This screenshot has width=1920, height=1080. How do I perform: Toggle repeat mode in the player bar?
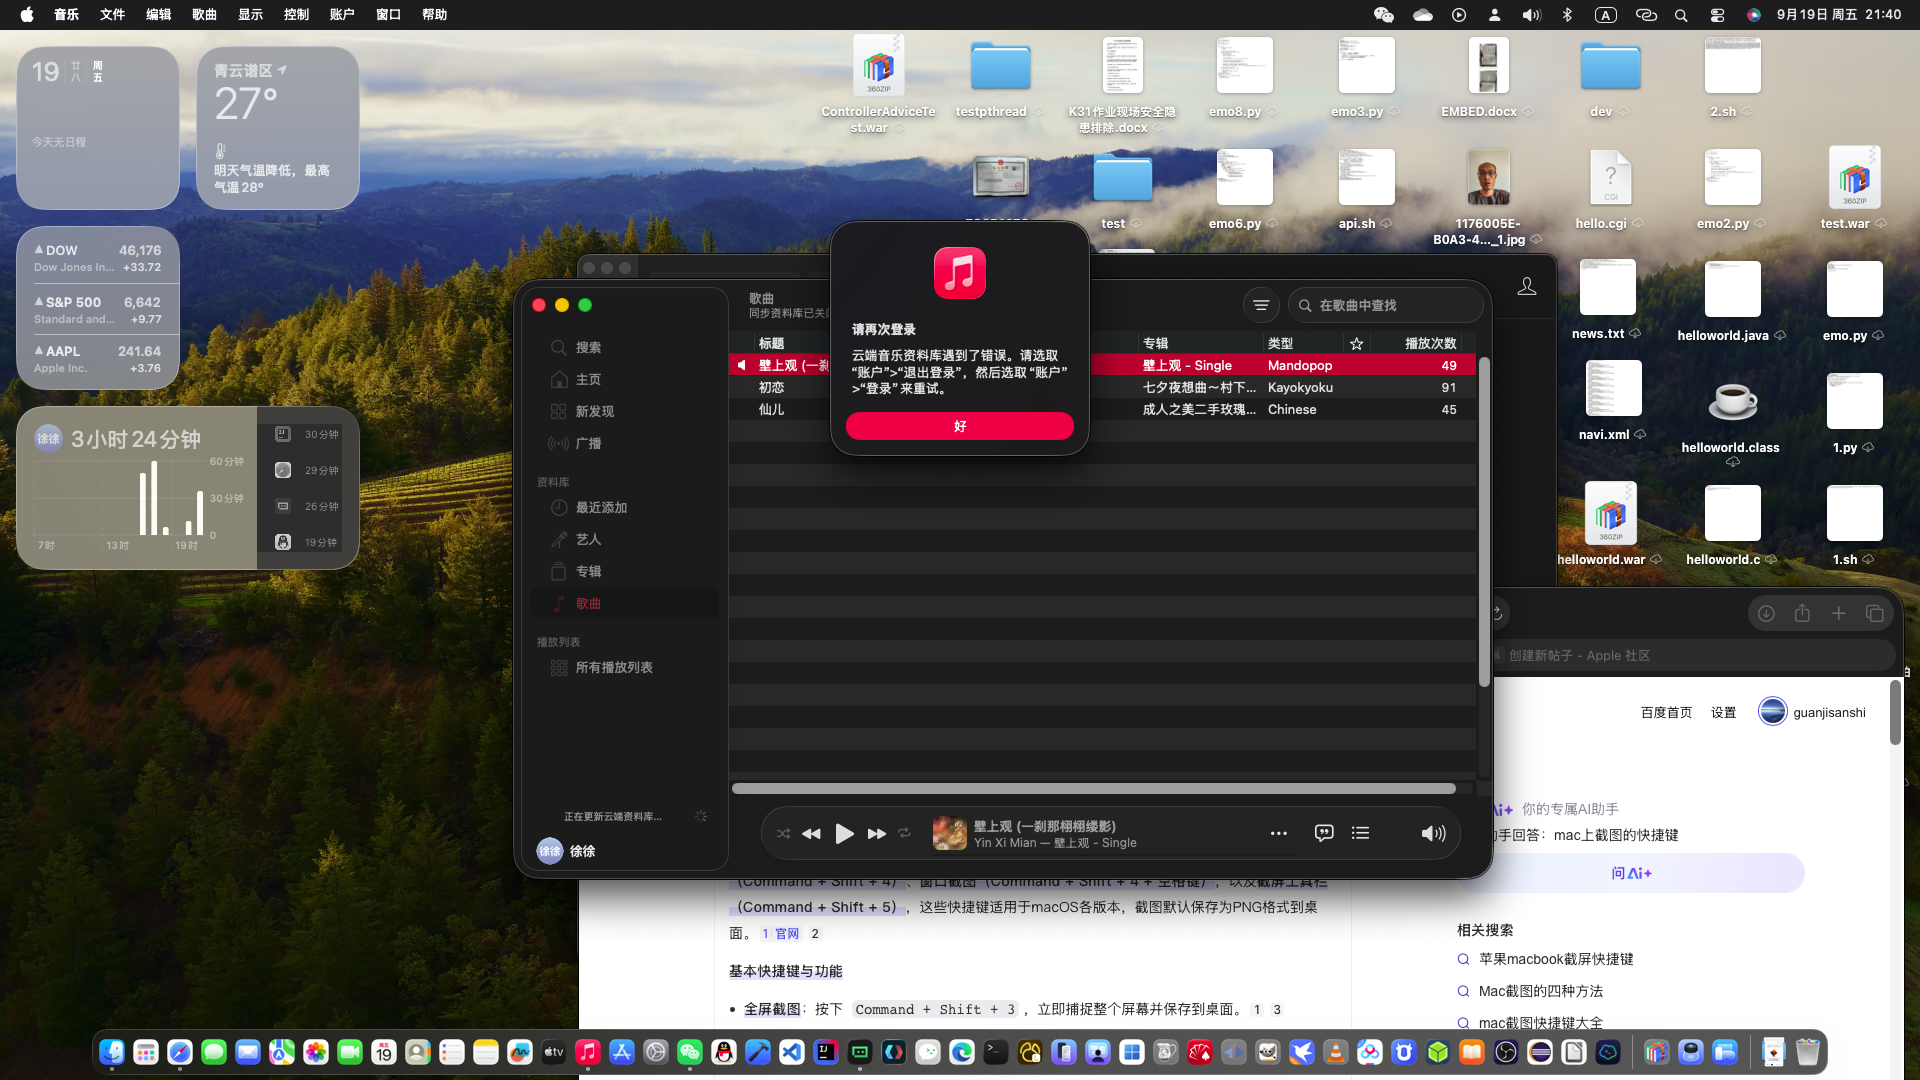click(904, 833)
